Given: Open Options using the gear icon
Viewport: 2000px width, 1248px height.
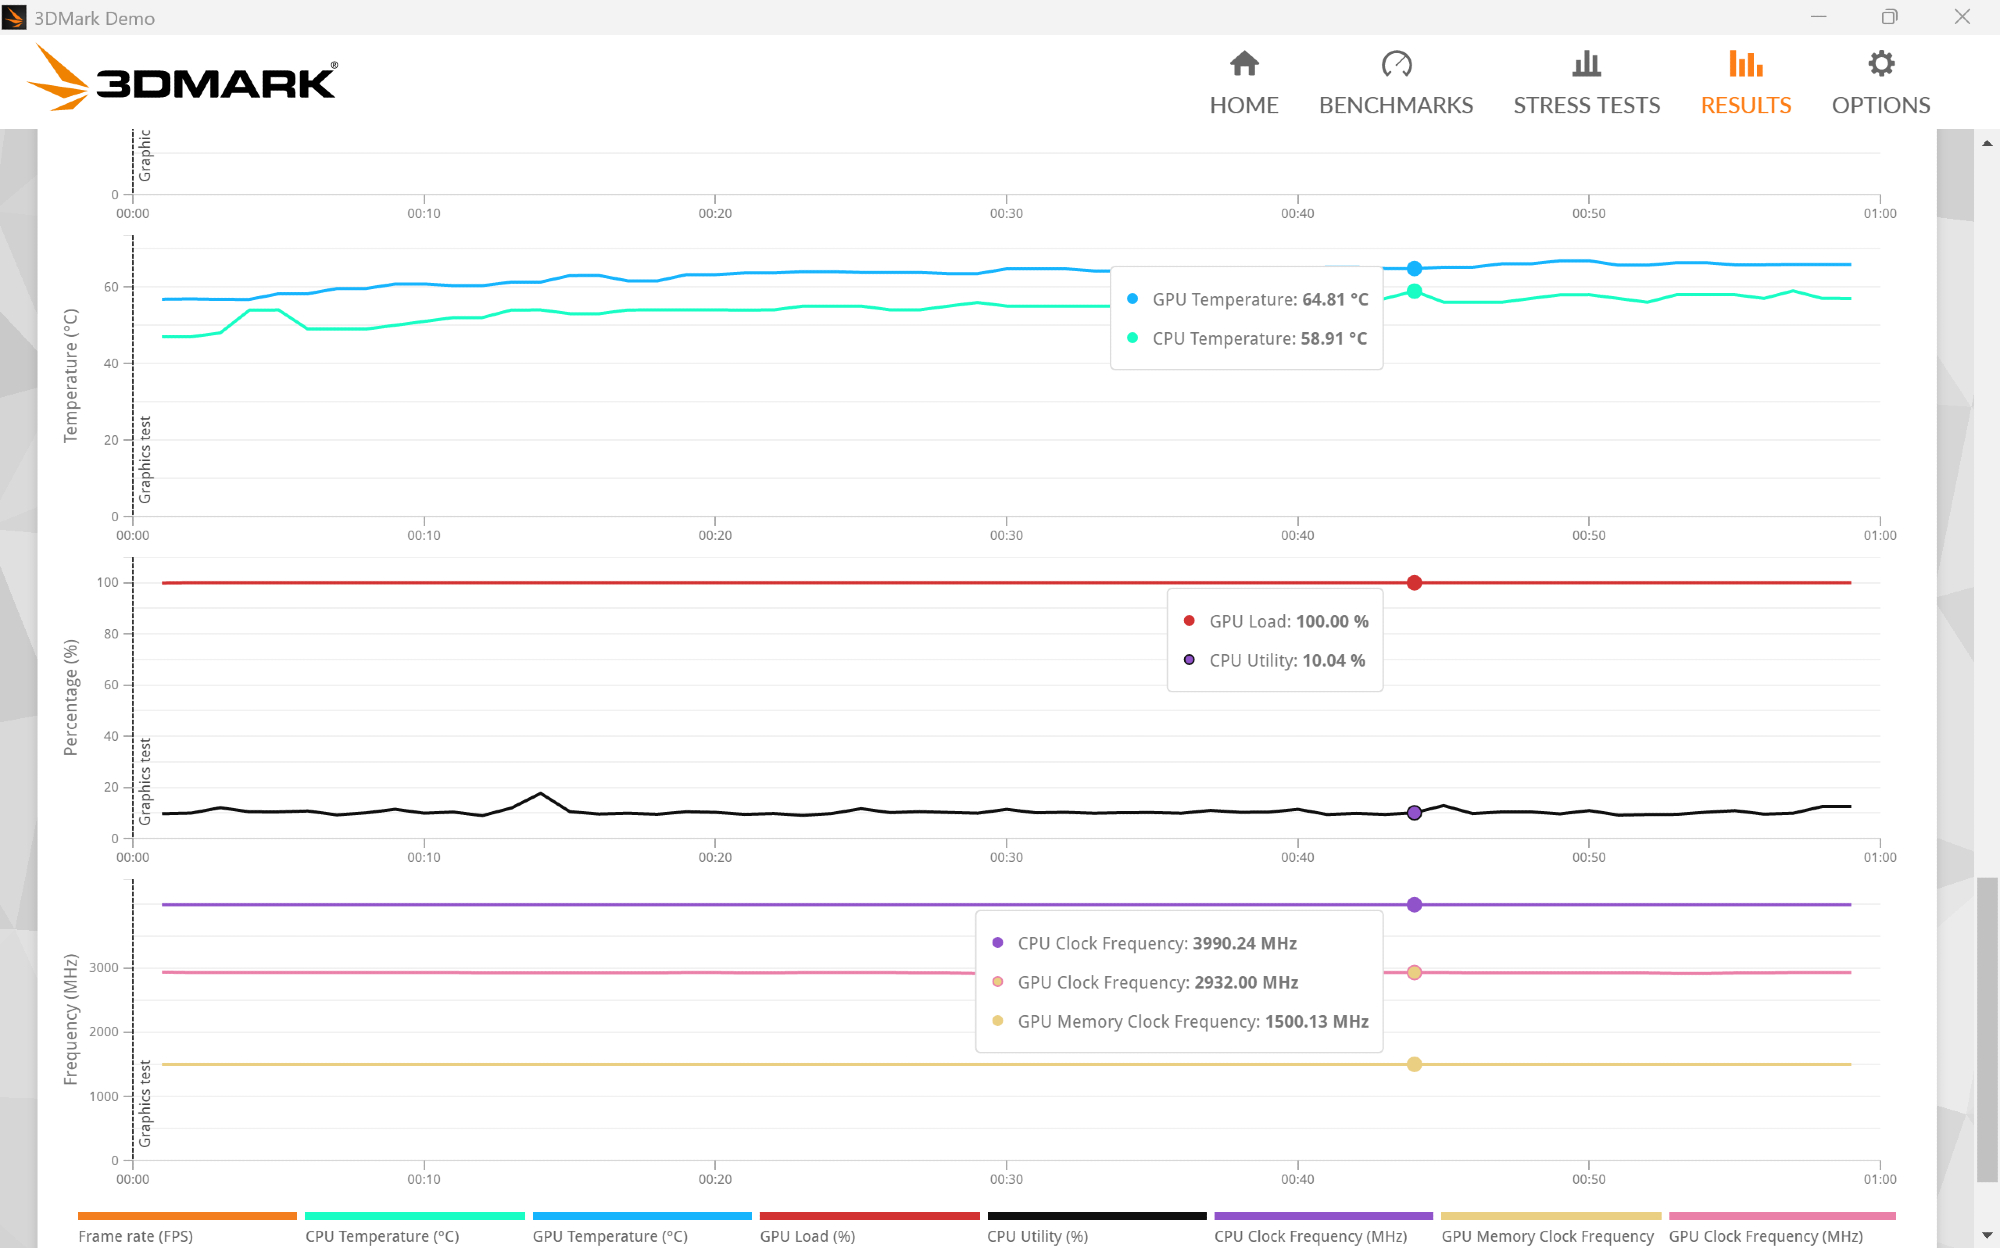Looking at the screenshot, I should (x=1881, y=64).
